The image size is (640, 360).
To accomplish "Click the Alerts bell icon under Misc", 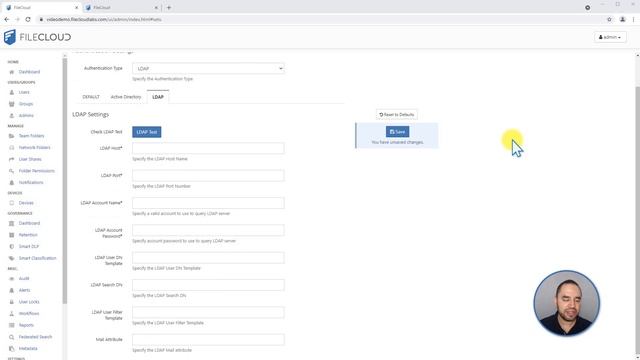I will pos(11,290).
